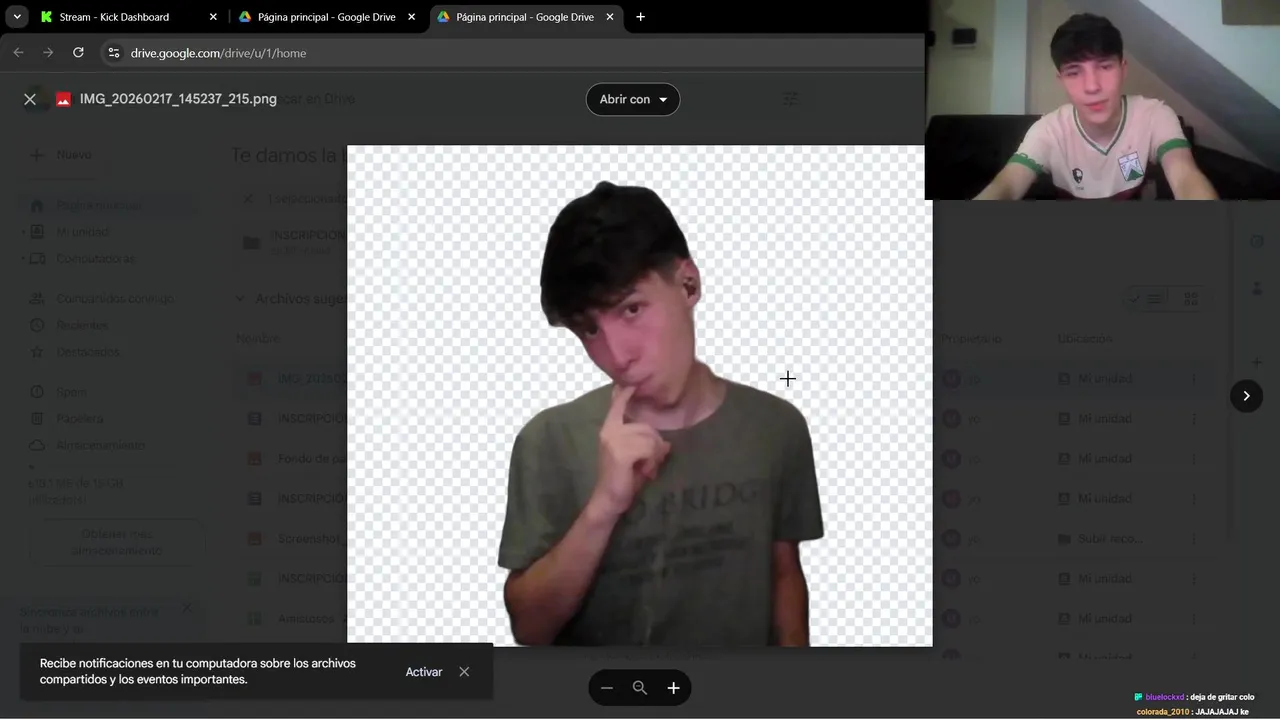Close the image preview with the X
Viewport: 1280px width, 720px height.
[30, 99]
